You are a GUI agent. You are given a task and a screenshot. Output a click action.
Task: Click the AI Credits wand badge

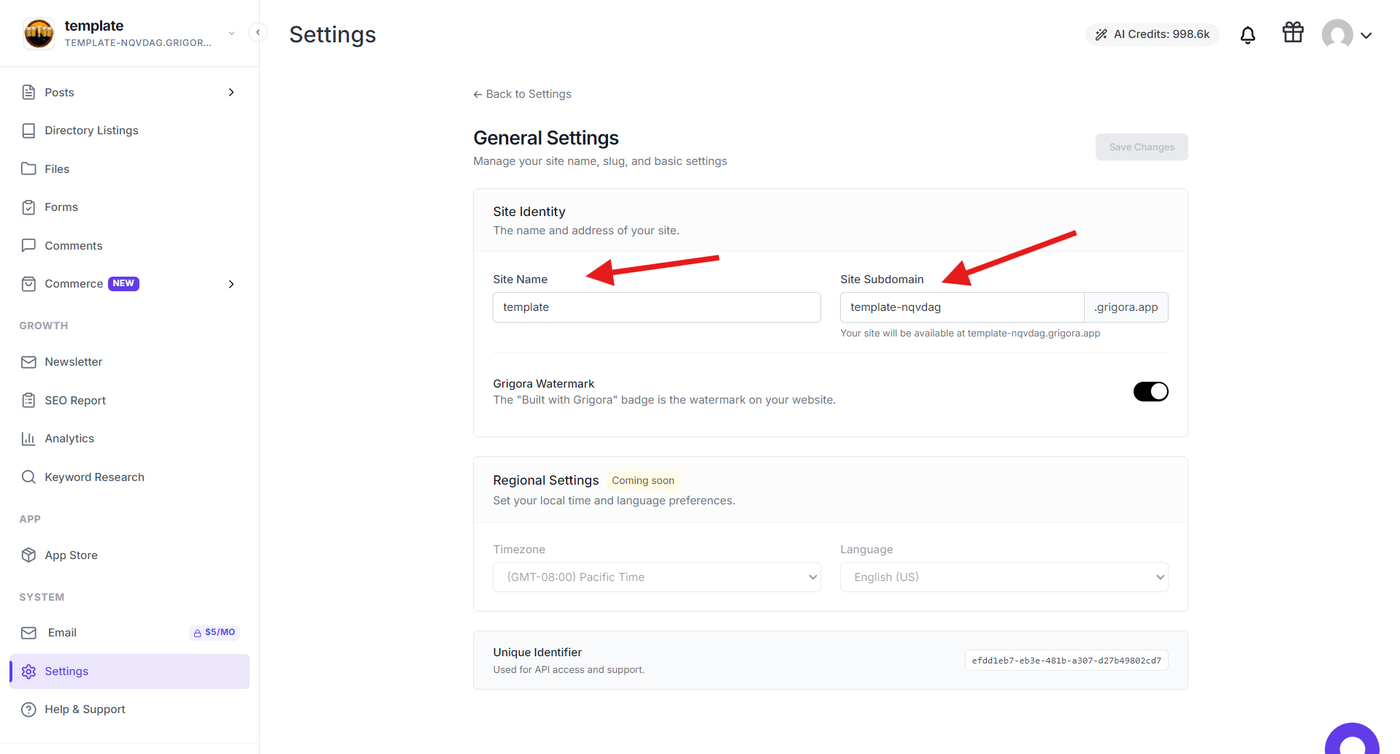1152,34
